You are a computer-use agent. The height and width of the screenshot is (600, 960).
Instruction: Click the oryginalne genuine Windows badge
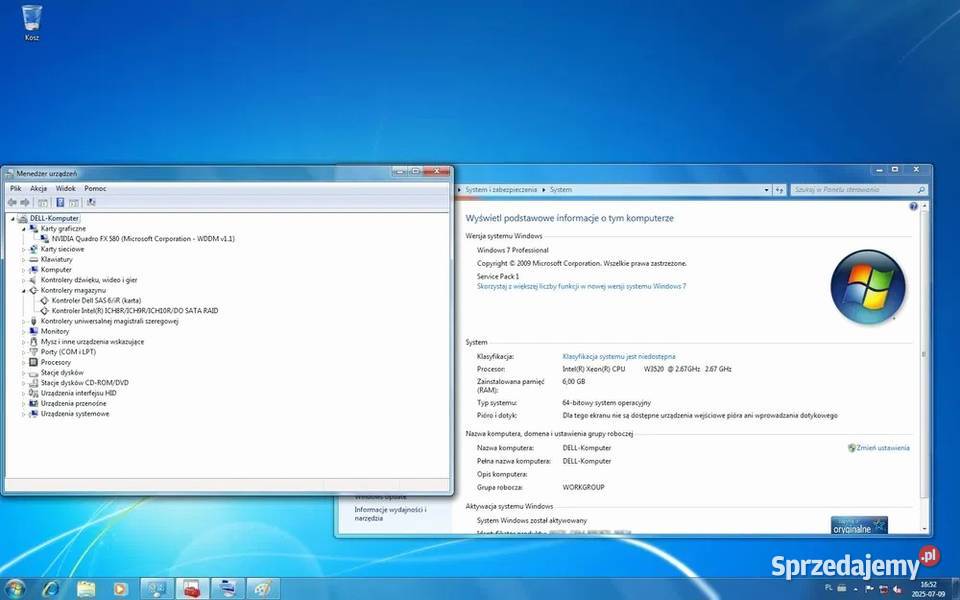858,524
